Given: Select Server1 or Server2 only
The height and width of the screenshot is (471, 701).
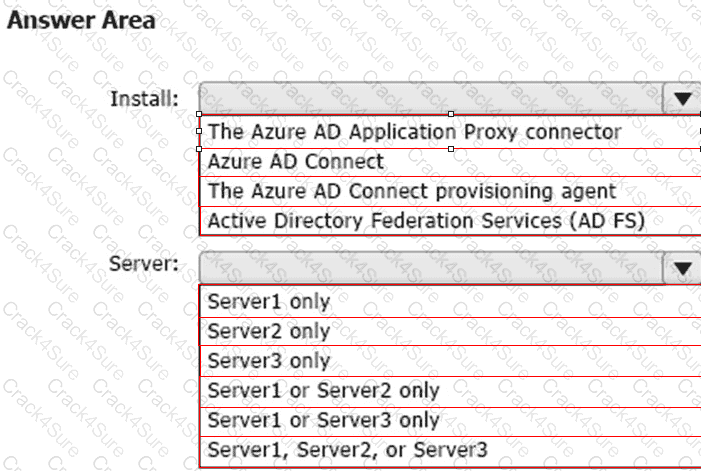Looking at the screenshot, I should pyautogui.click(x=323, y=390).
